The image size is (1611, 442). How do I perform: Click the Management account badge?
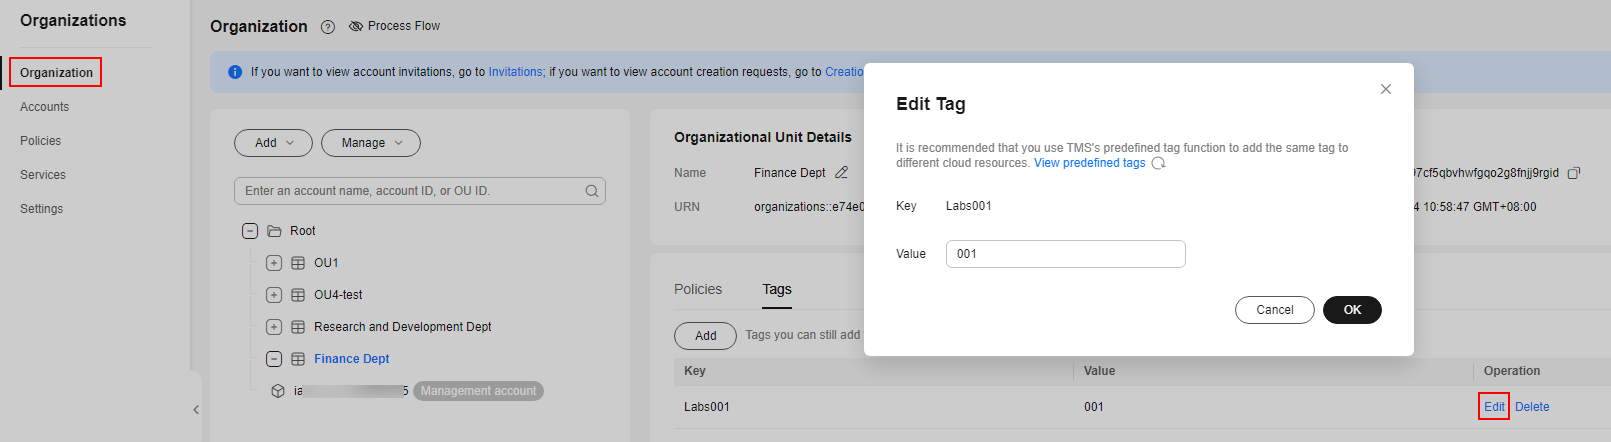point(478,391)
